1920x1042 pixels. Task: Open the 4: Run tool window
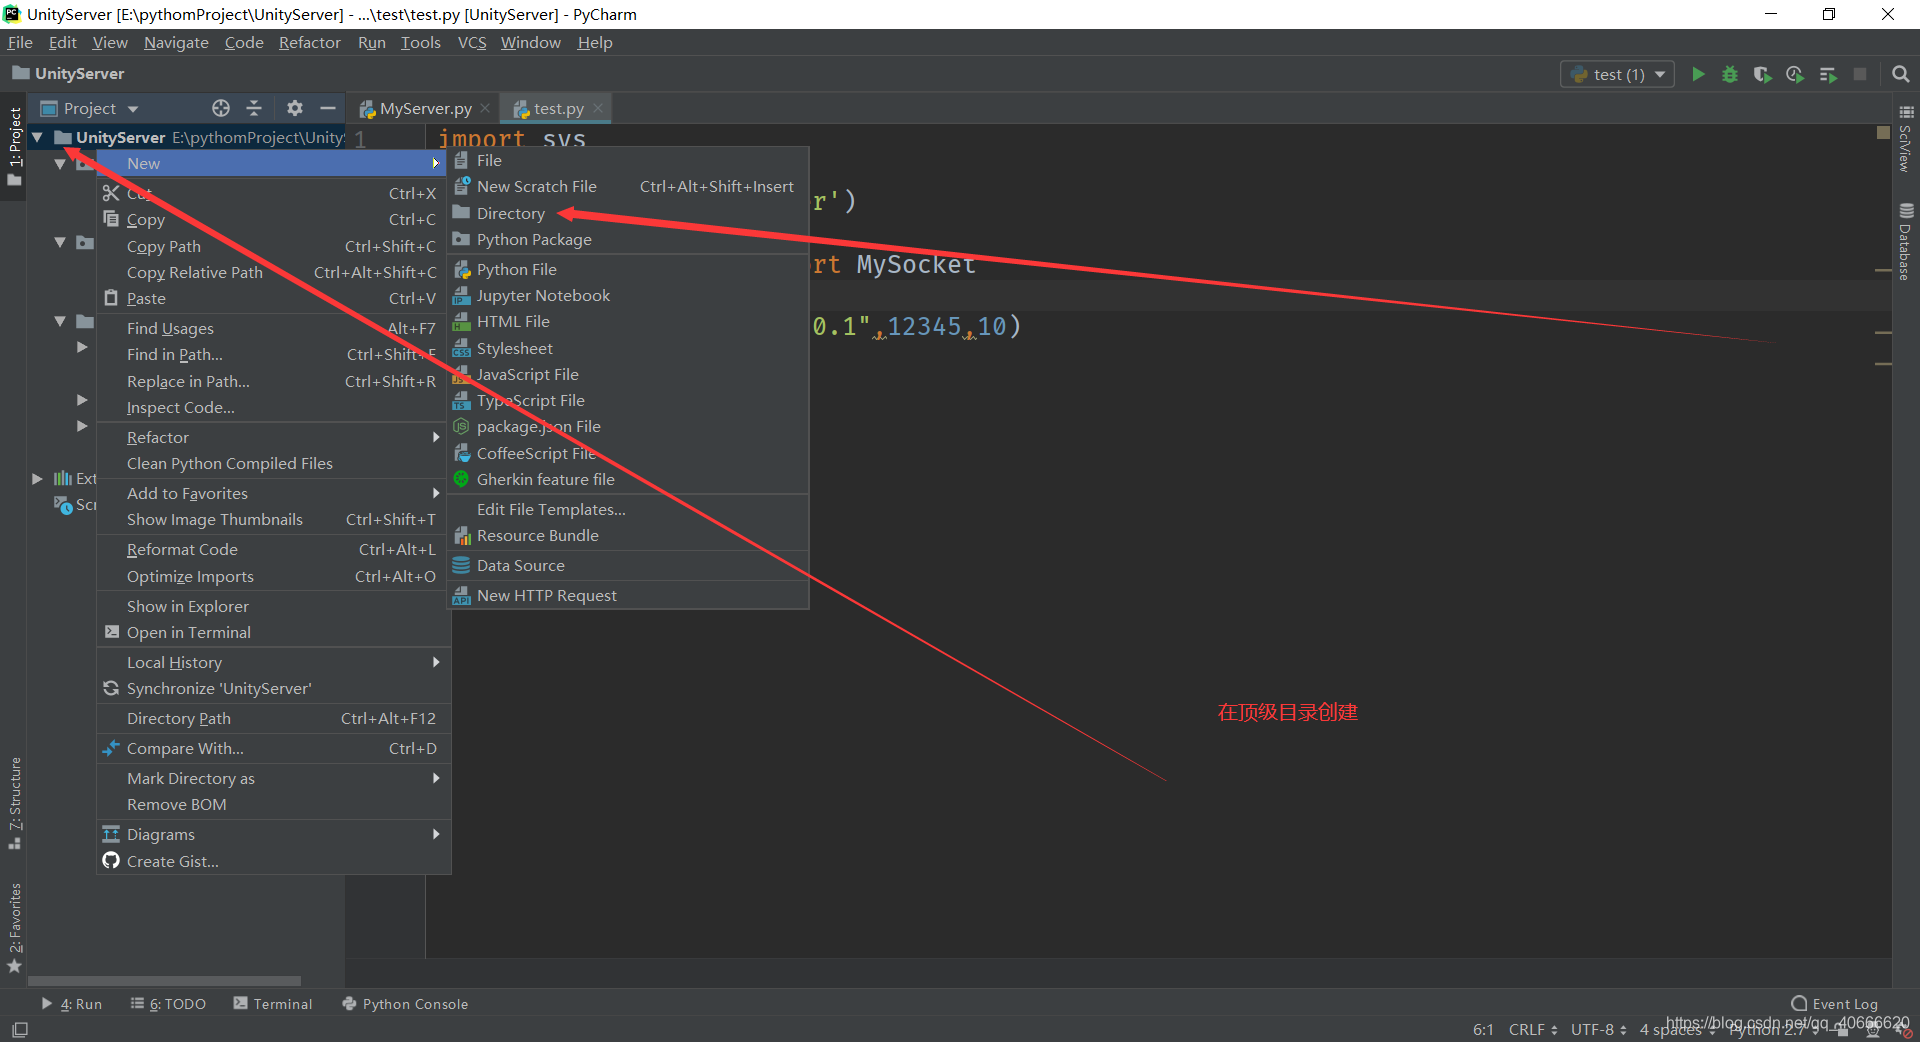click(72, 1004)
